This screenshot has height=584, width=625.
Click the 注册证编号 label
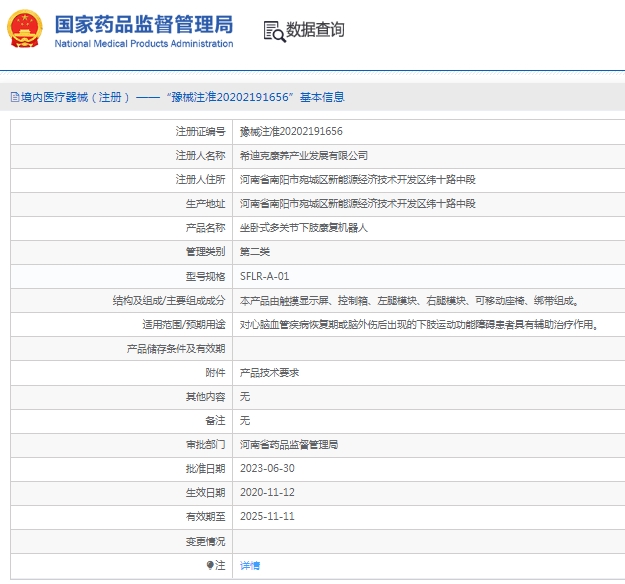[x=200, y=132]
